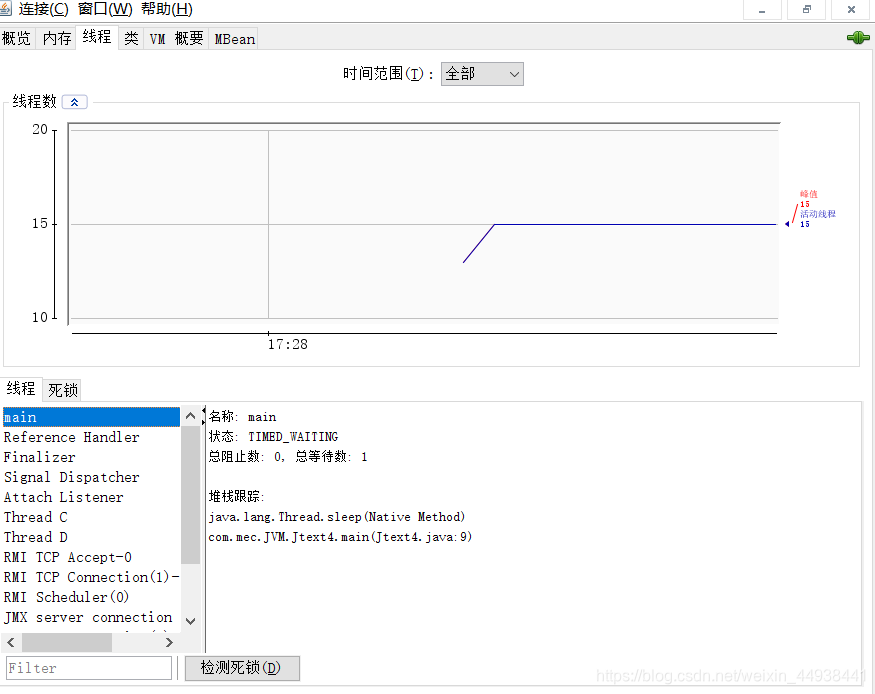Click the 检测死锁 button
875x694 pixels.
(x=242, y=668)
